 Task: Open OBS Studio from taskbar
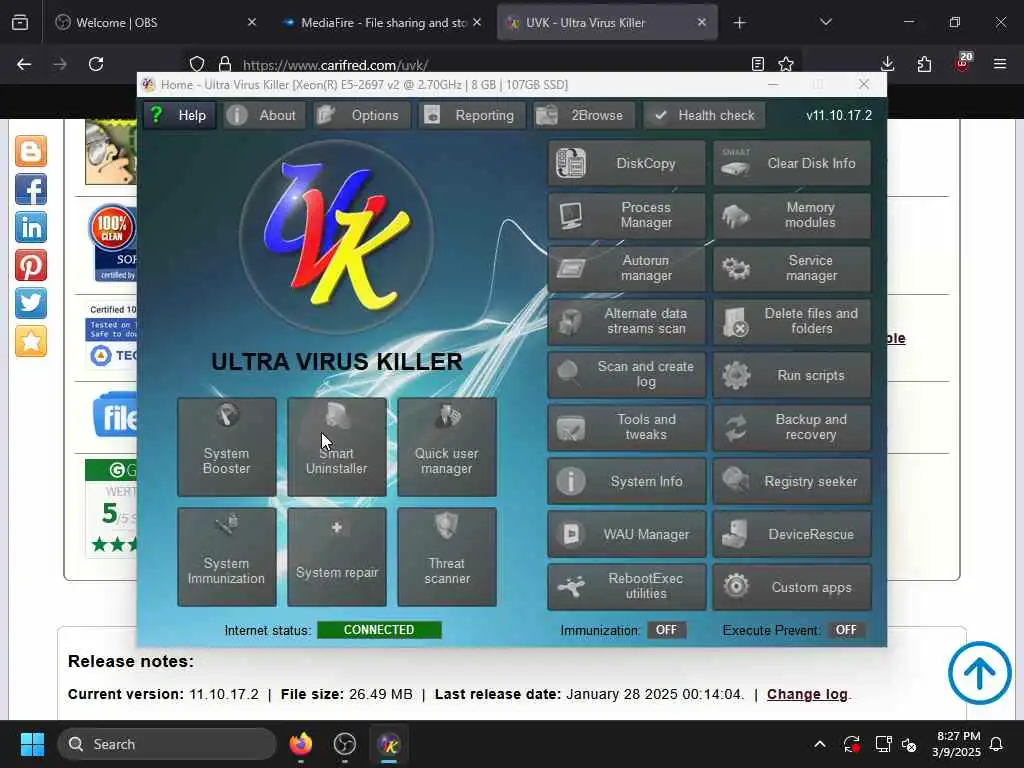coord(345,744)
